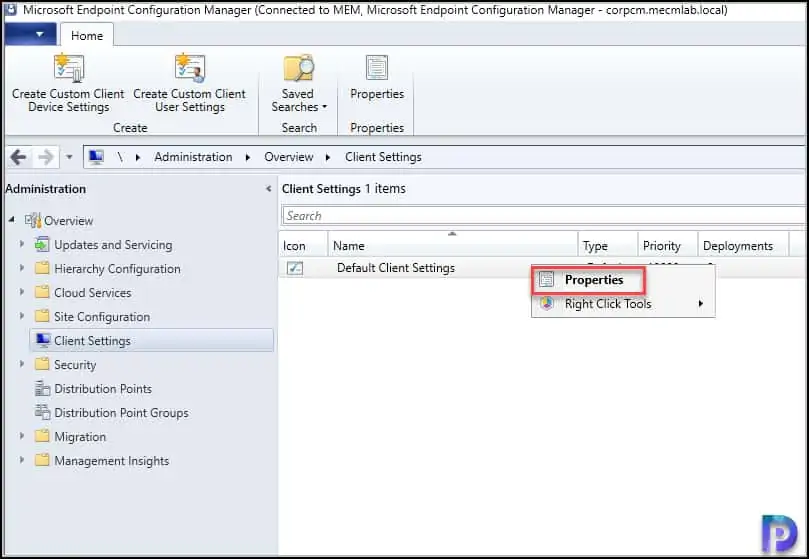
Task: Open the dropdown after Overview in the breadcrumb
Action: click(328, 157)
